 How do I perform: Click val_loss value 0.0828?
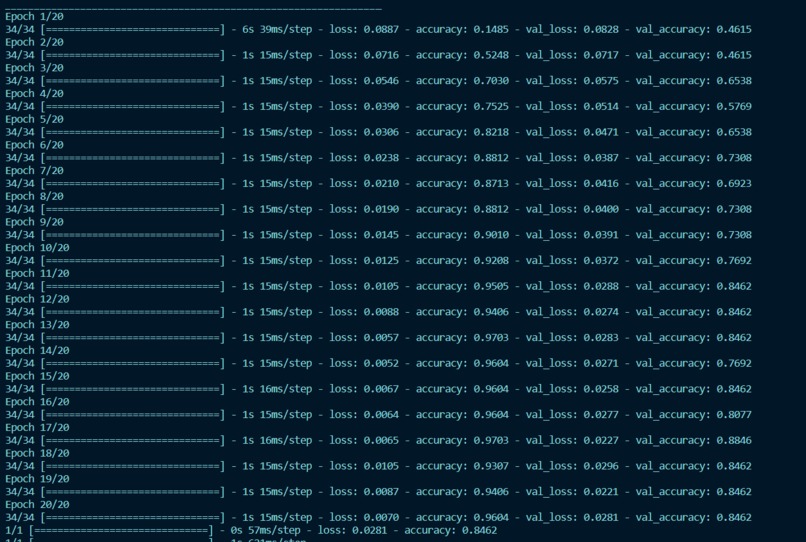(x=601, y=29)
